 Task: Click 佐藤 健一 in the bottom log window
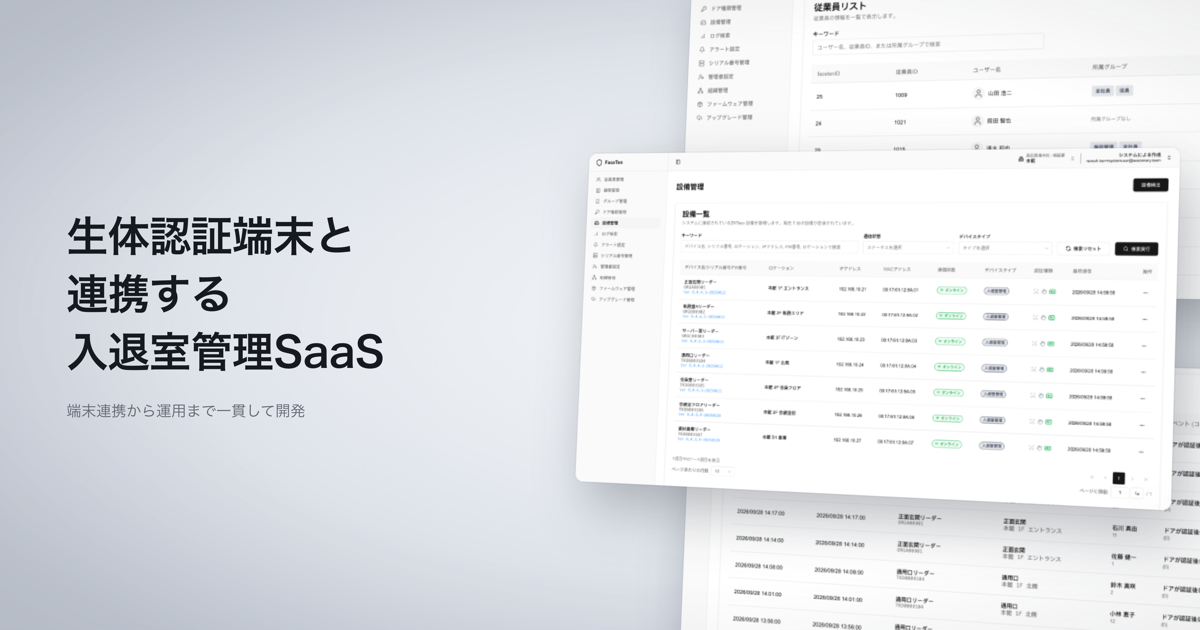pos(1122,556)
